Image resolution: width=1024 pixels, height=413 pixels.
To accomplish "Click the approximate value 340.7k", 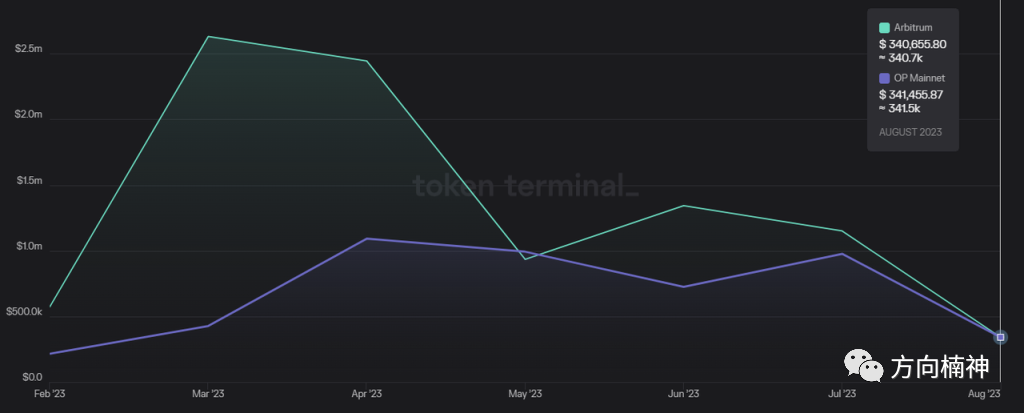I will click(901, 58).
